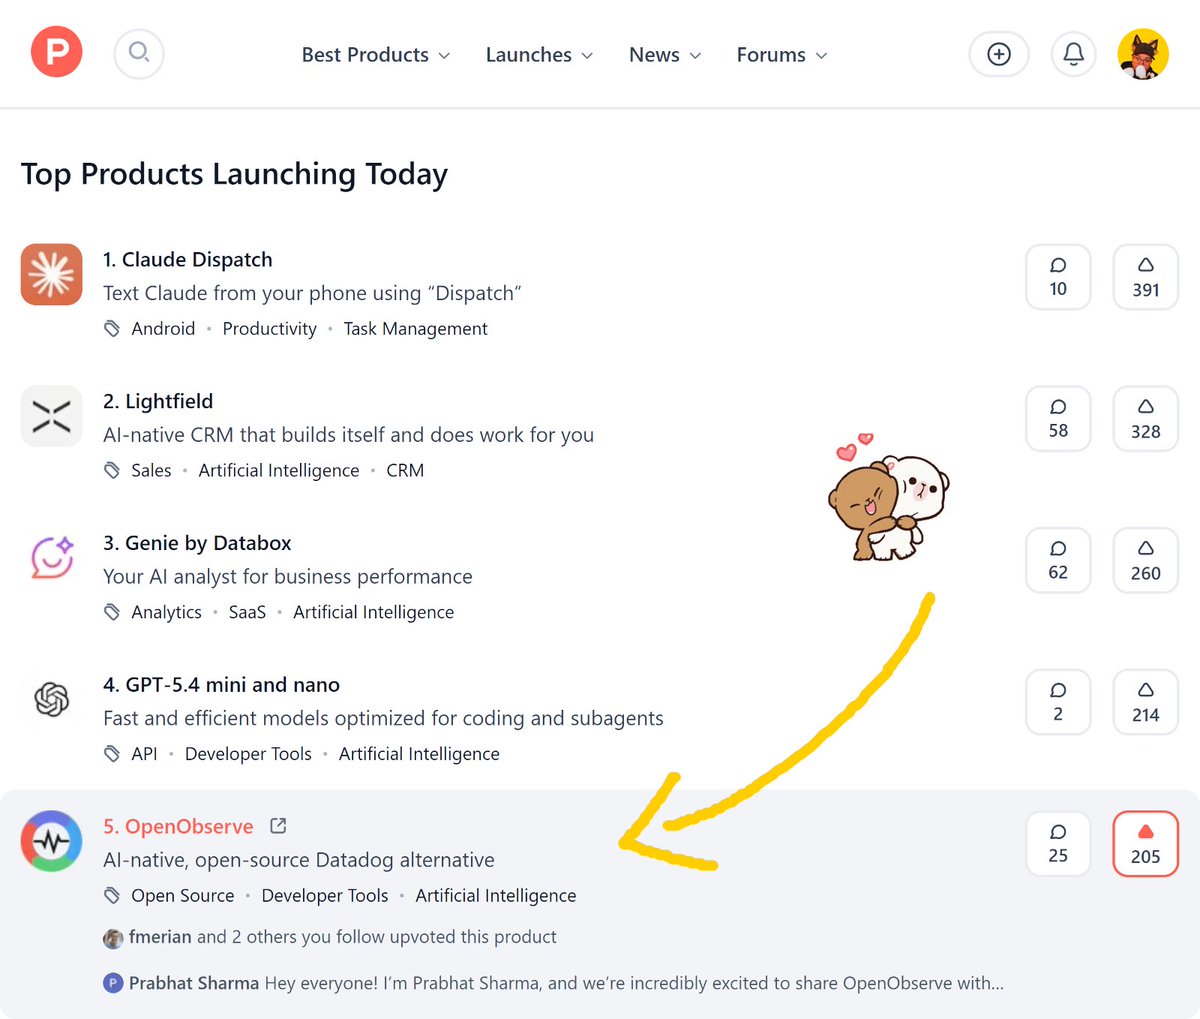Click "Fast and efficient models" tagline

383,719
